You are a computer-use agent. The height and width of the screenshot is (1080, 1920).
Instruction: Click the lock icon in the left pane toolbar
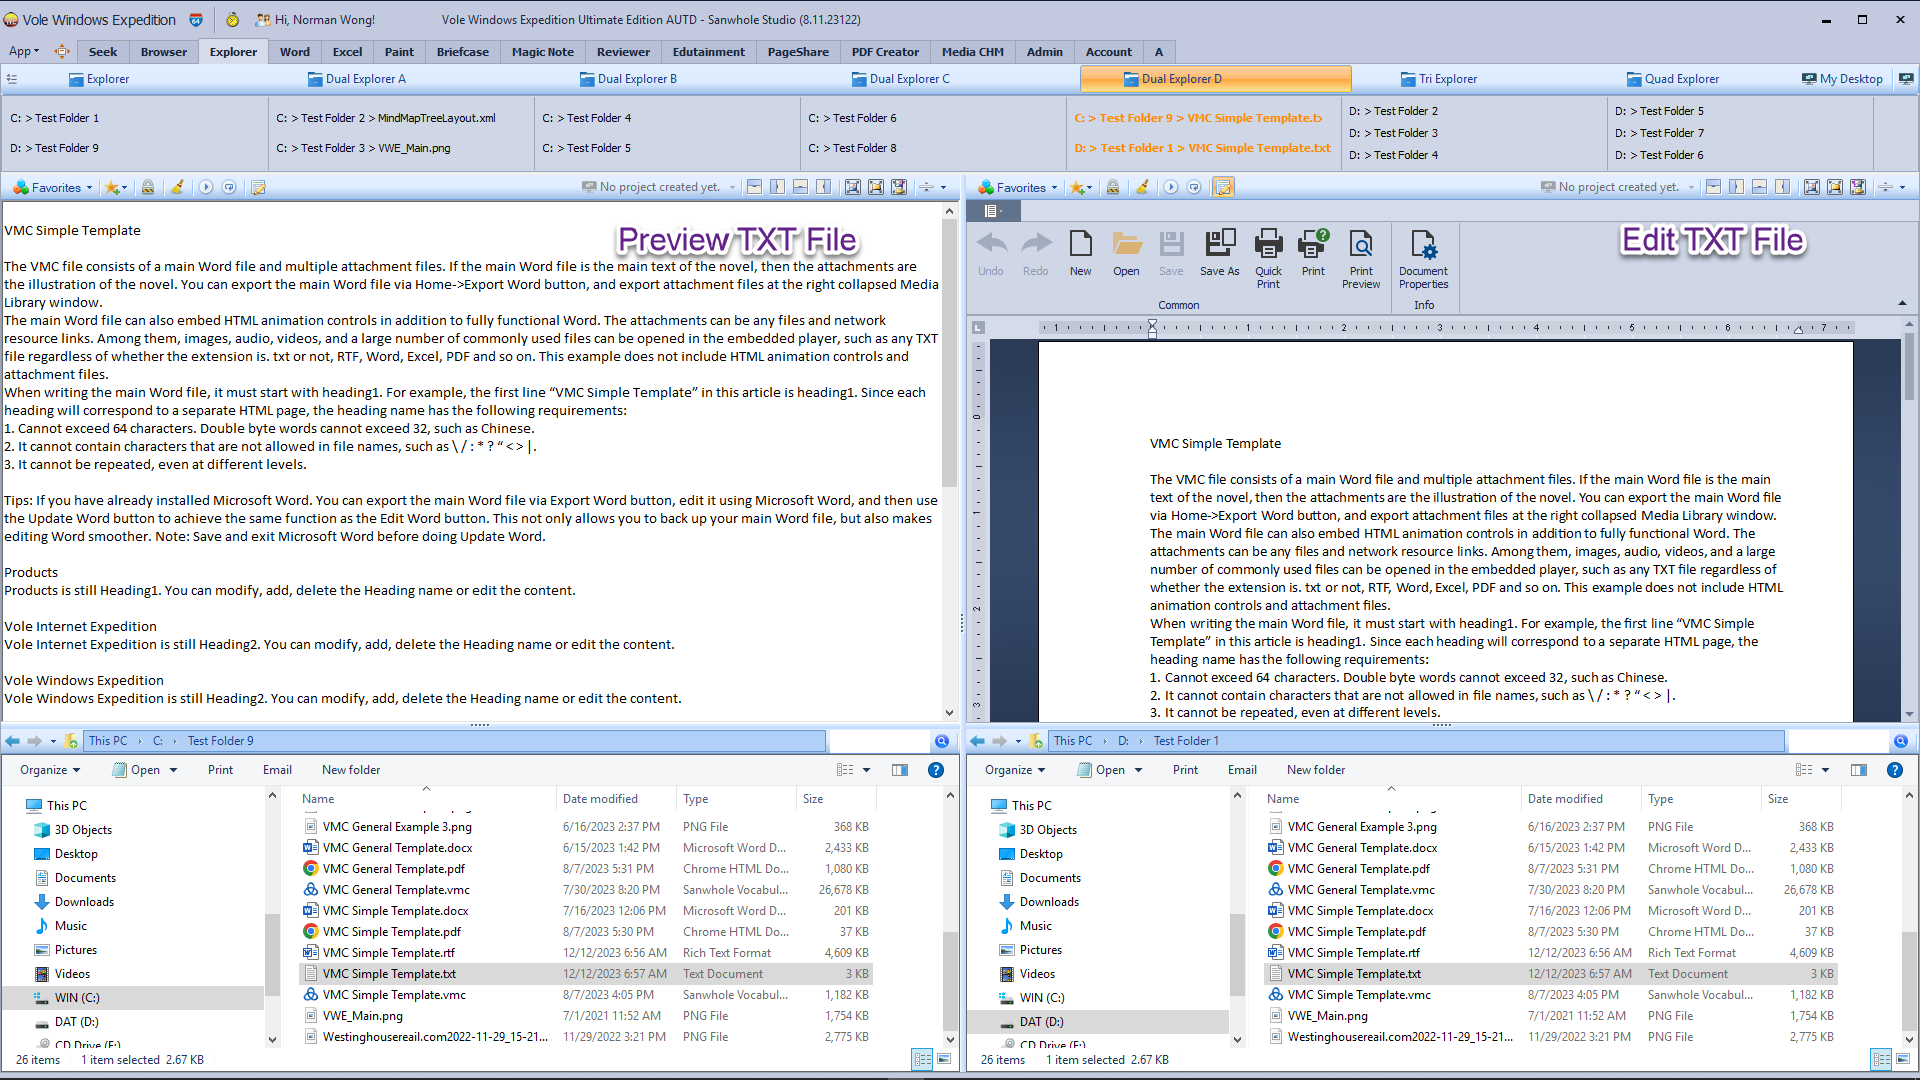pyautogui.click(x=148, y=187)
